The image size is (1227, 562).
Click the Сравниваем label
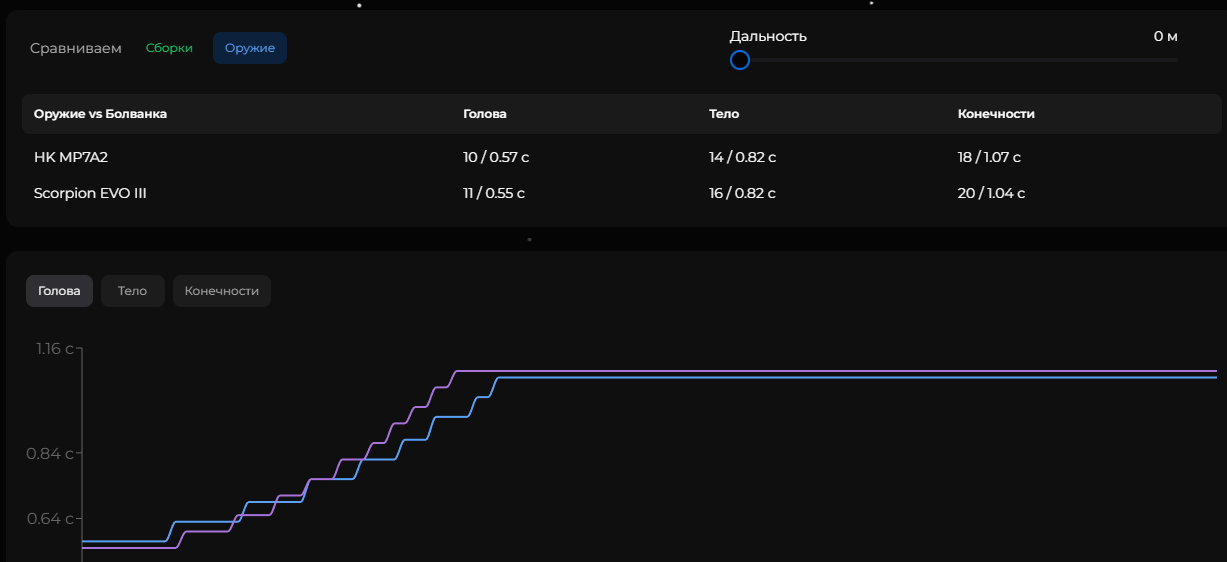(x=76, y=48)
